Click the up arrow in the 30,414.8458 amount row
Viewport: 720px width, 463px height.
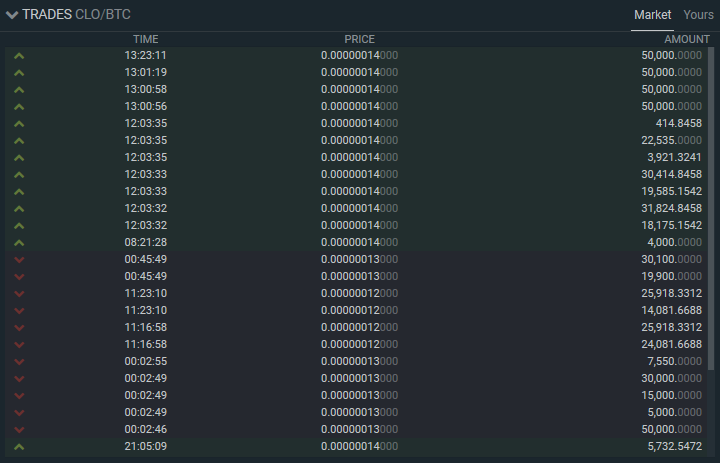(x=19, y=175)
